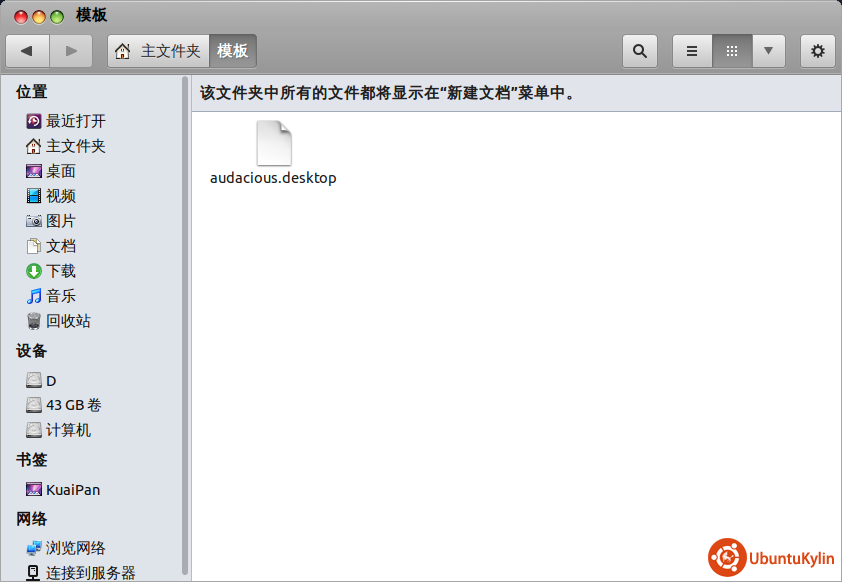The height and width of the screenshot is (582, 842).
Task: Open the search magnifier tool
Action: click(640, 51)
